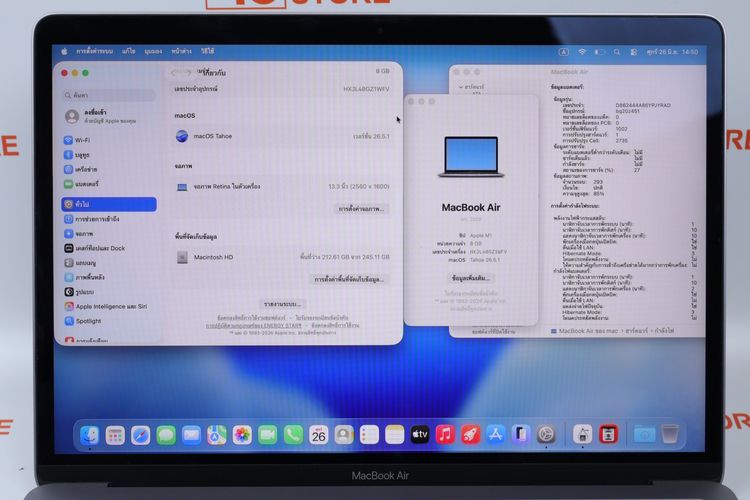The width and height of the screenshot is (750, 500).
Task: Open Safari from the Dock
Action: [x=140, y=435]
